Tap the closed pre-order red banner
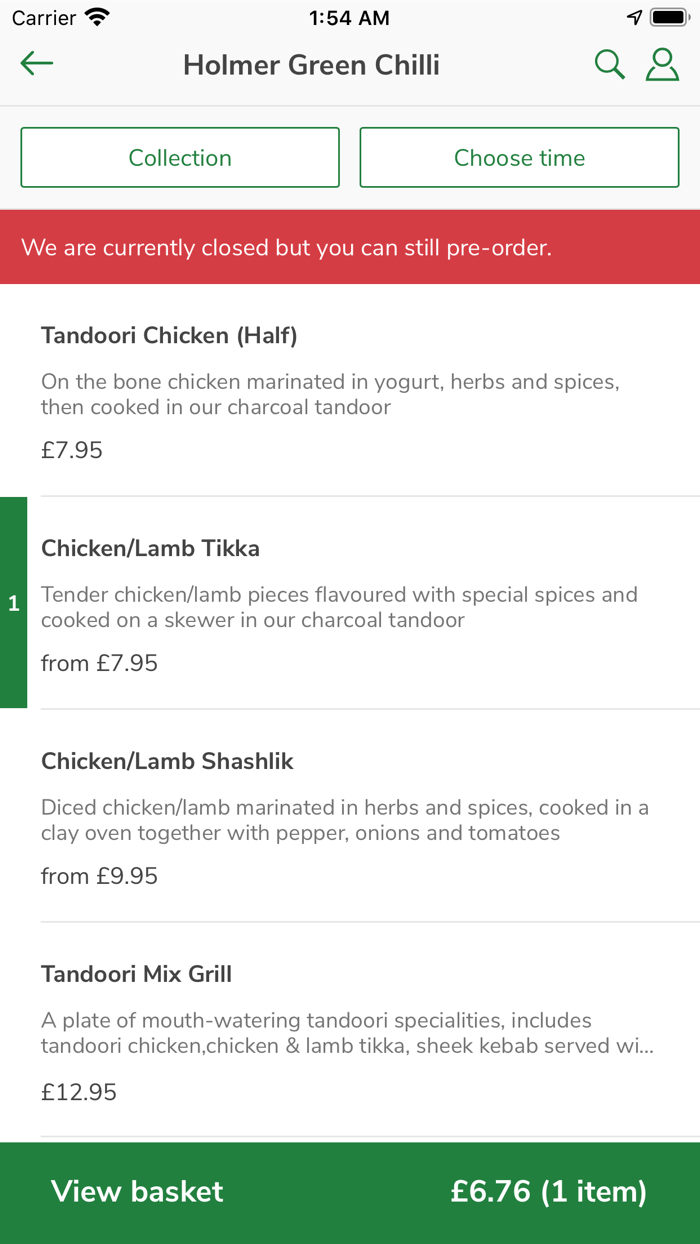This screenshot has height=1244, width=700. click(350, 247)
